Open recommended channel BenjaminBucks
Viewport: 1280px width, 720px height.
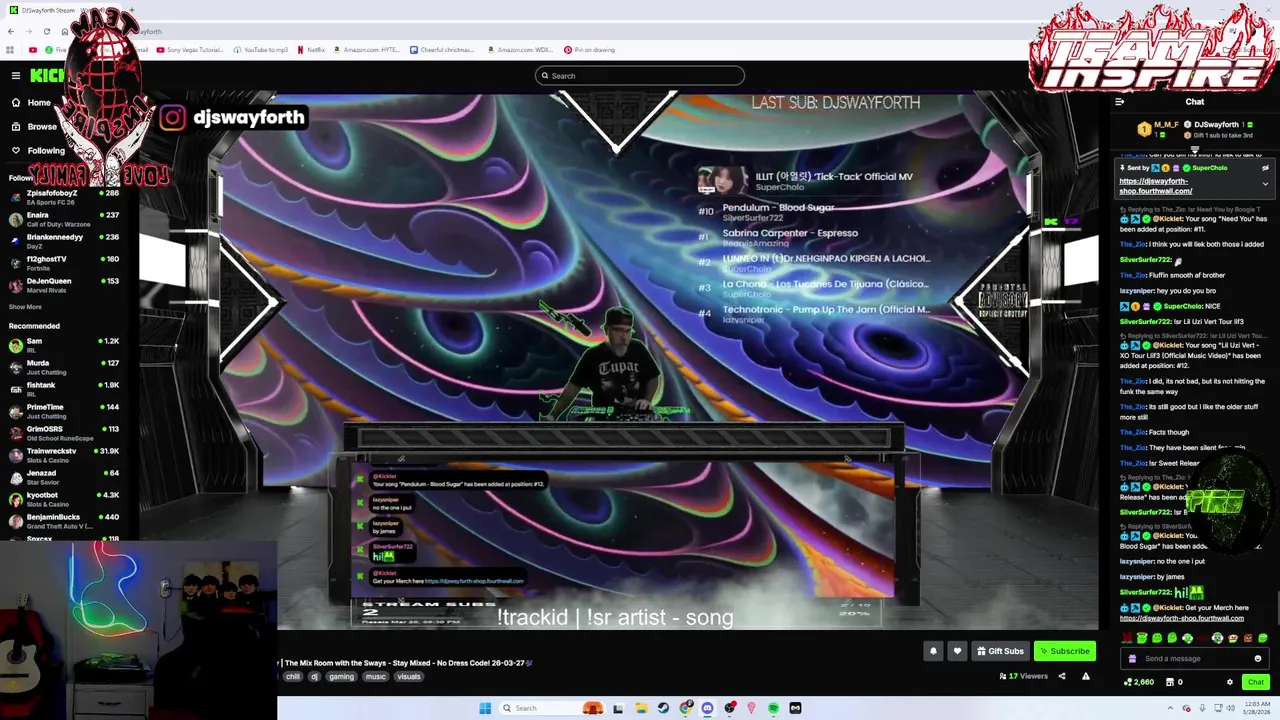(64, 520)
